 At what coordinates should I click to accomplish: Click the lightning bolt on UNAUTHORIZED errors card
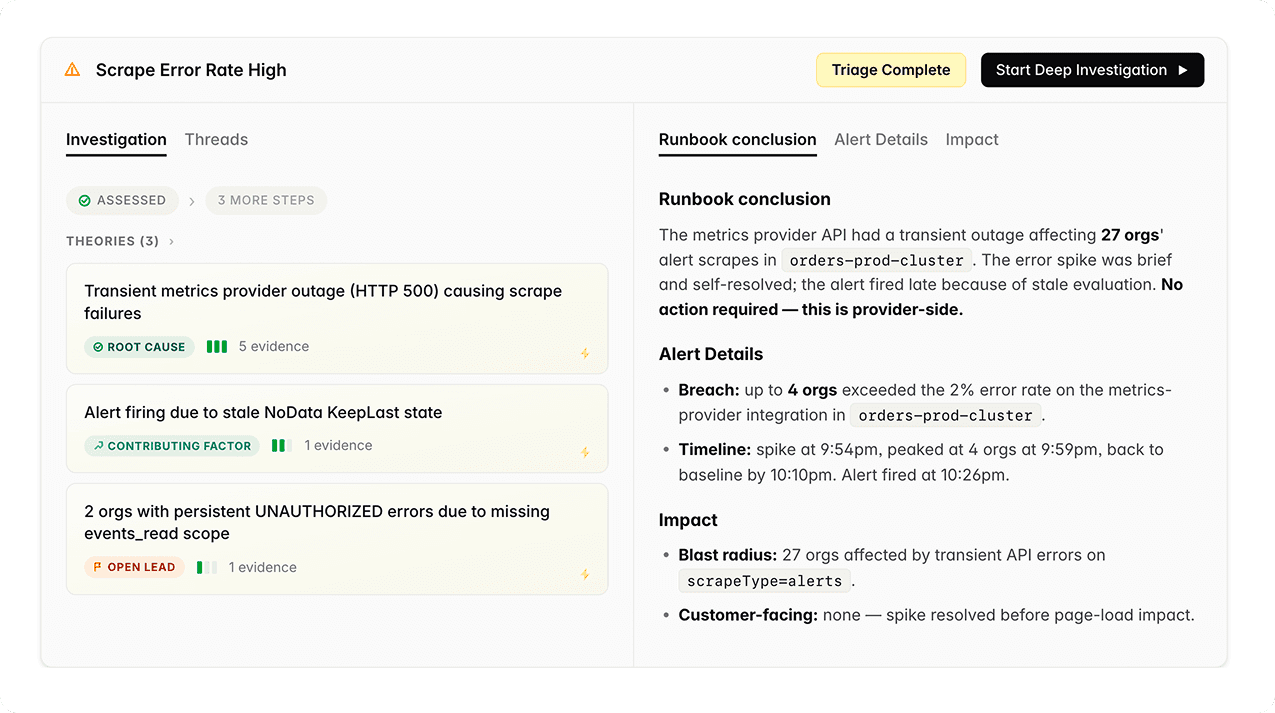coord(585,574)
